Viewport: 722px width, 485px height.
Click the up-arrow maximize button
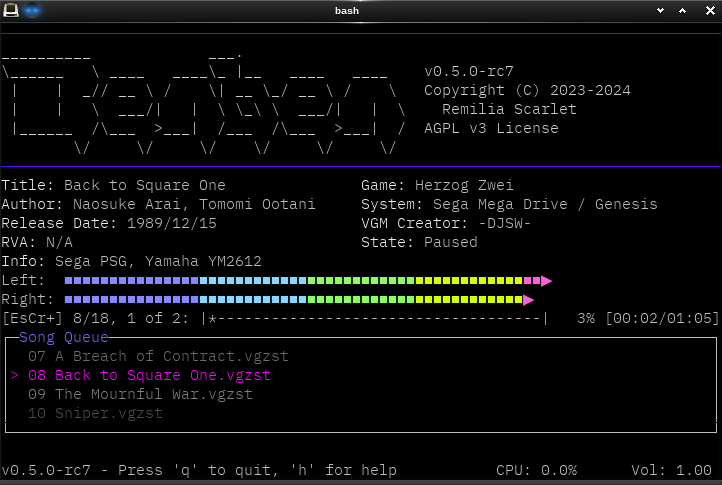(x=682, y=11)
